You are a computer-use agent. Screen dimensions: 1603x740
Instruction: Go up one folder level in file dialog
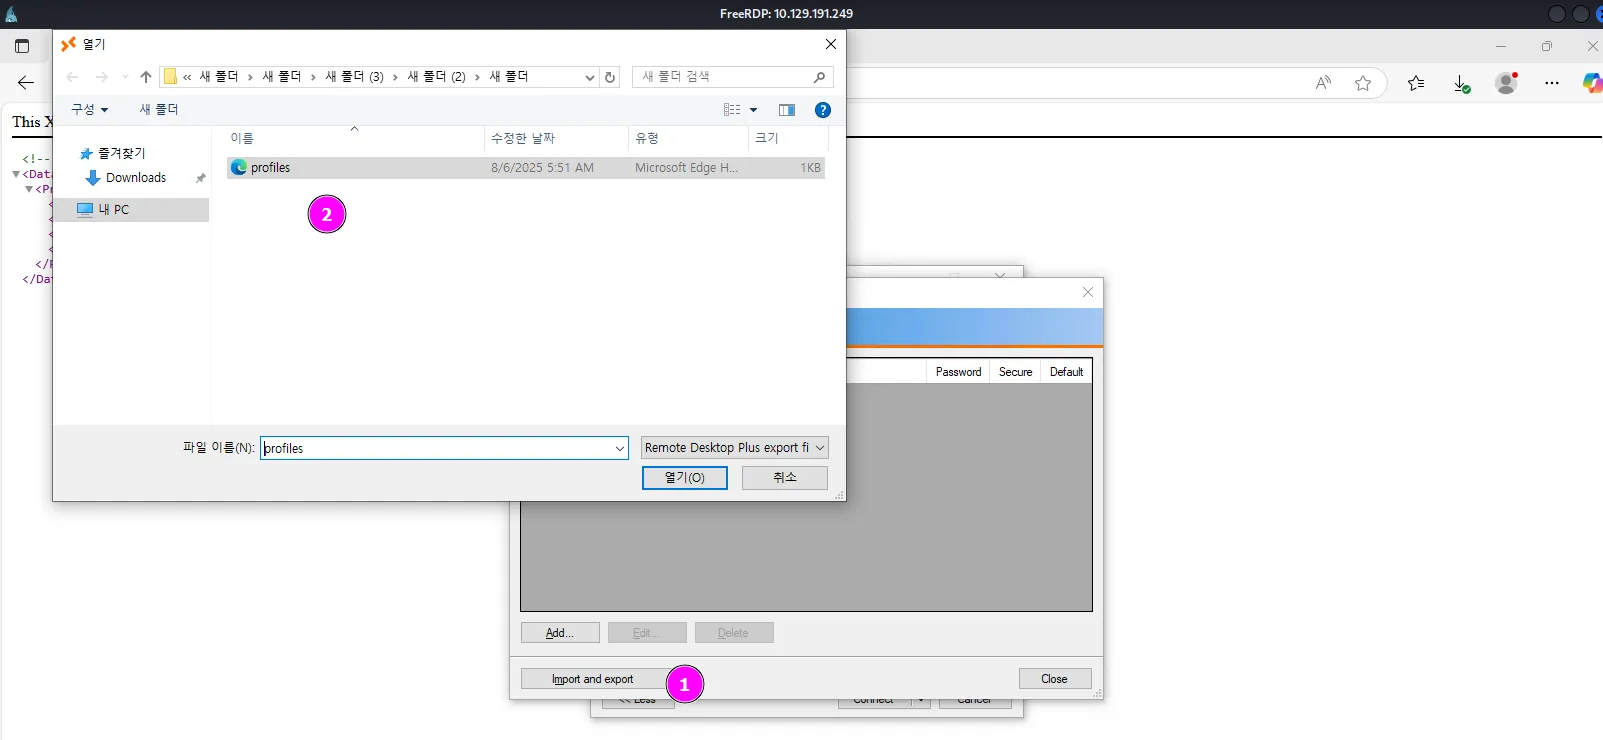(x=146, y=77)
